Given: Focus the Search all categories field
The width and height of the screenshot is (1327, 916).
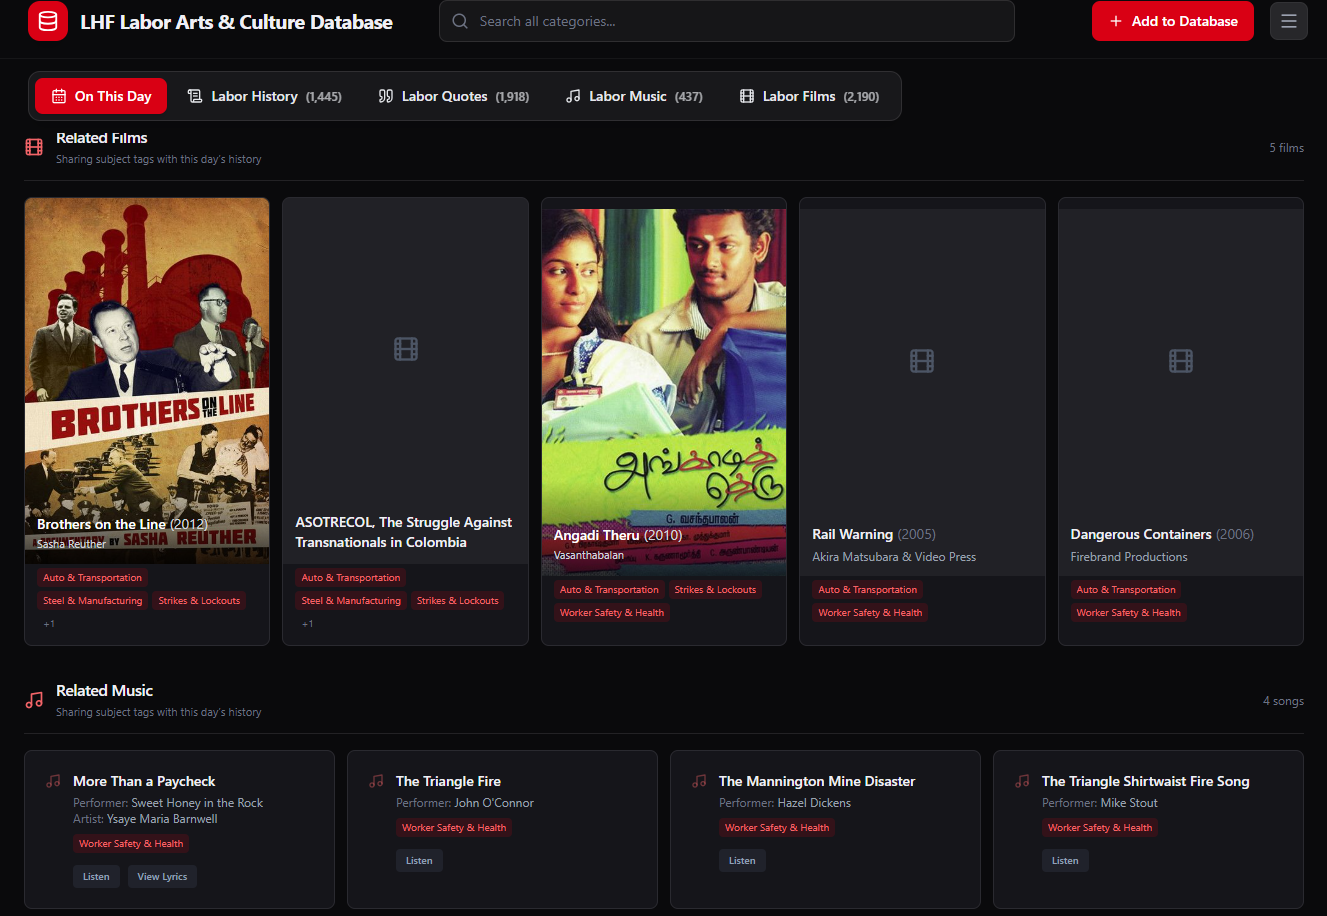Looking at the screenshot, I should point(727,21).
